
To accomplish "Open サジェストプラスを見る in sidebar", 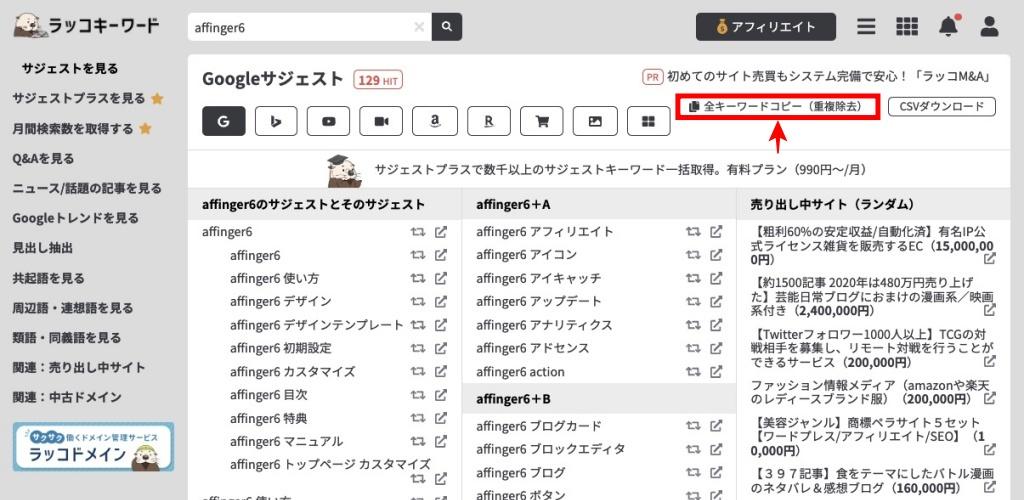I will 78,99.
